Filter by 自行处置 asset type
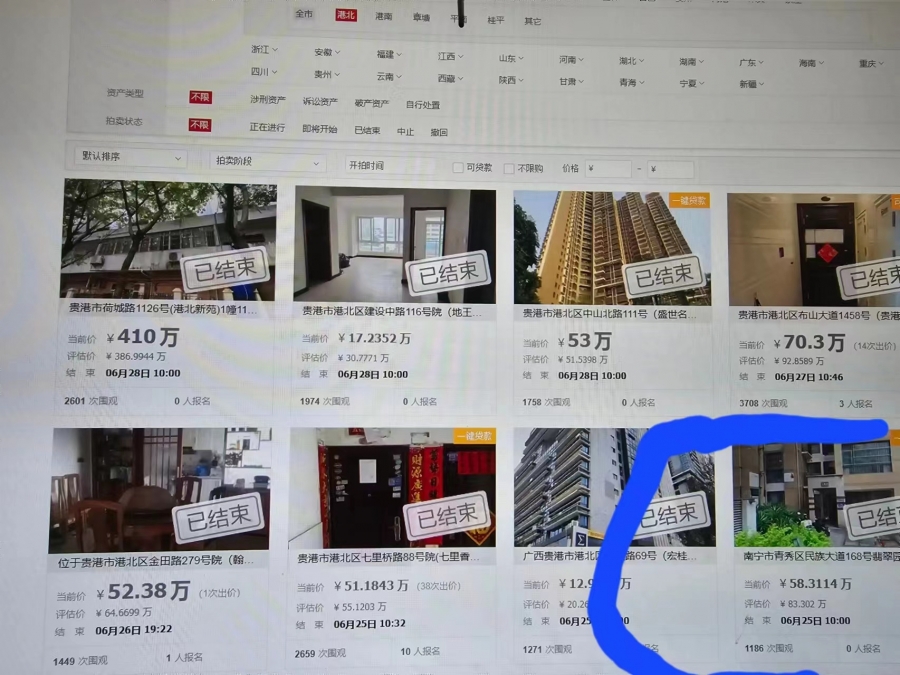Viewport: 900px width, 675px height. [x=423, y=105]
